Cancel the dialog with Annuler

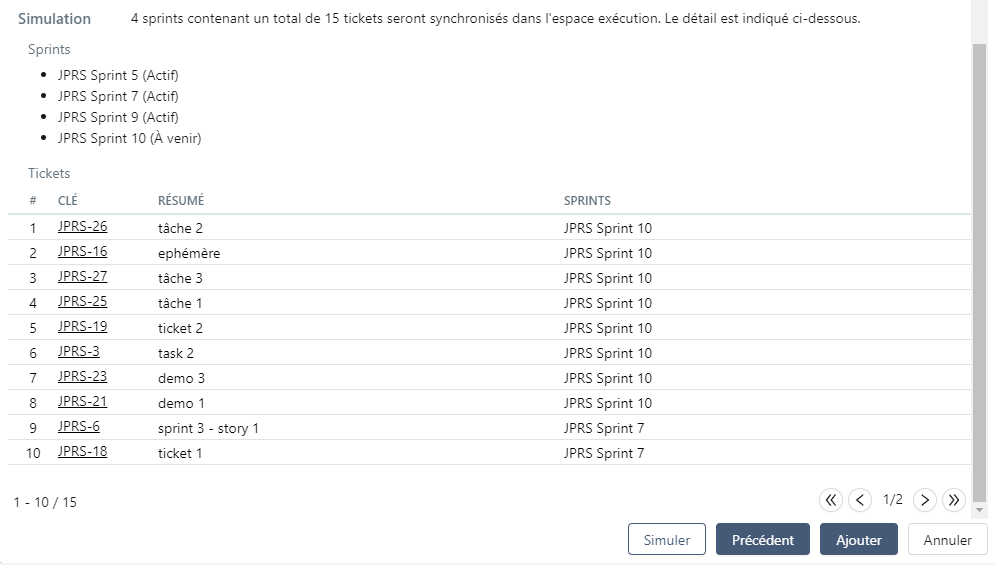coord(947,539)
